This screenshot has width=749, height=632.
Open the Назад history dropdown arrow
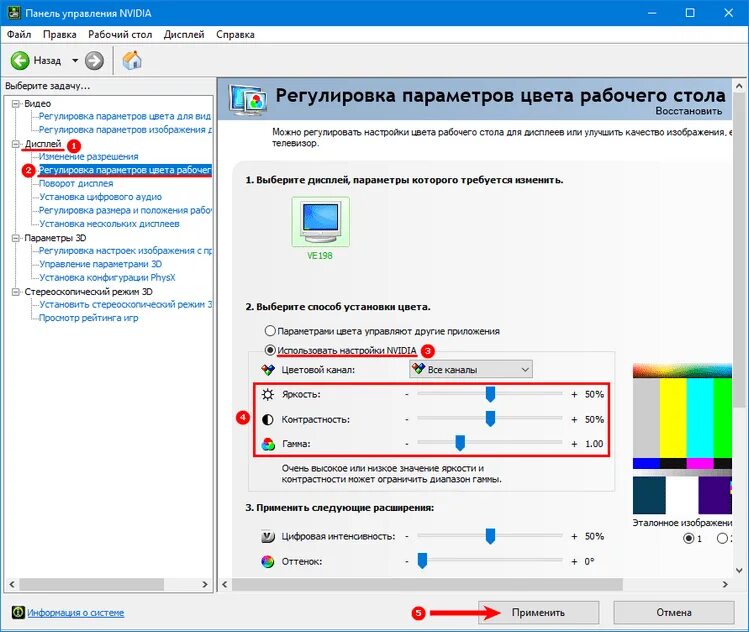(75, 61)
